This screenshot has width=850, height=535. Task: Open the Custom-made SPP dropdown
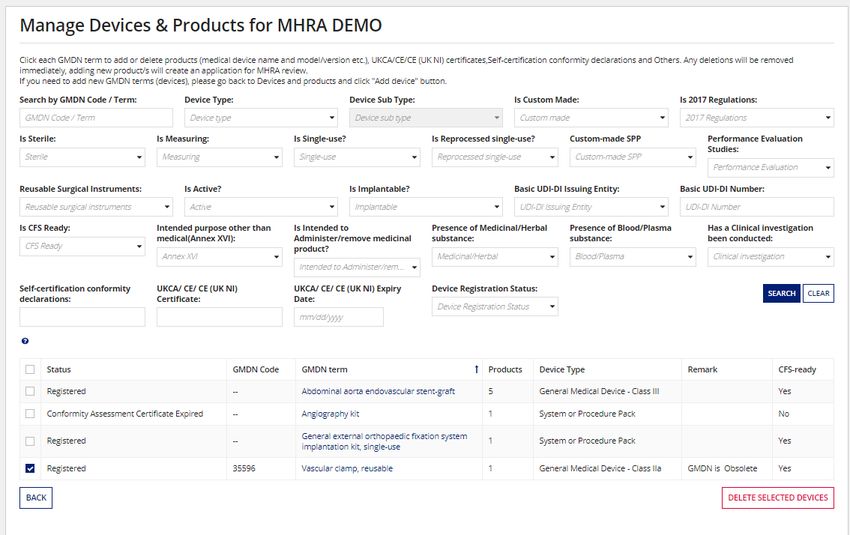coord(633,157)
